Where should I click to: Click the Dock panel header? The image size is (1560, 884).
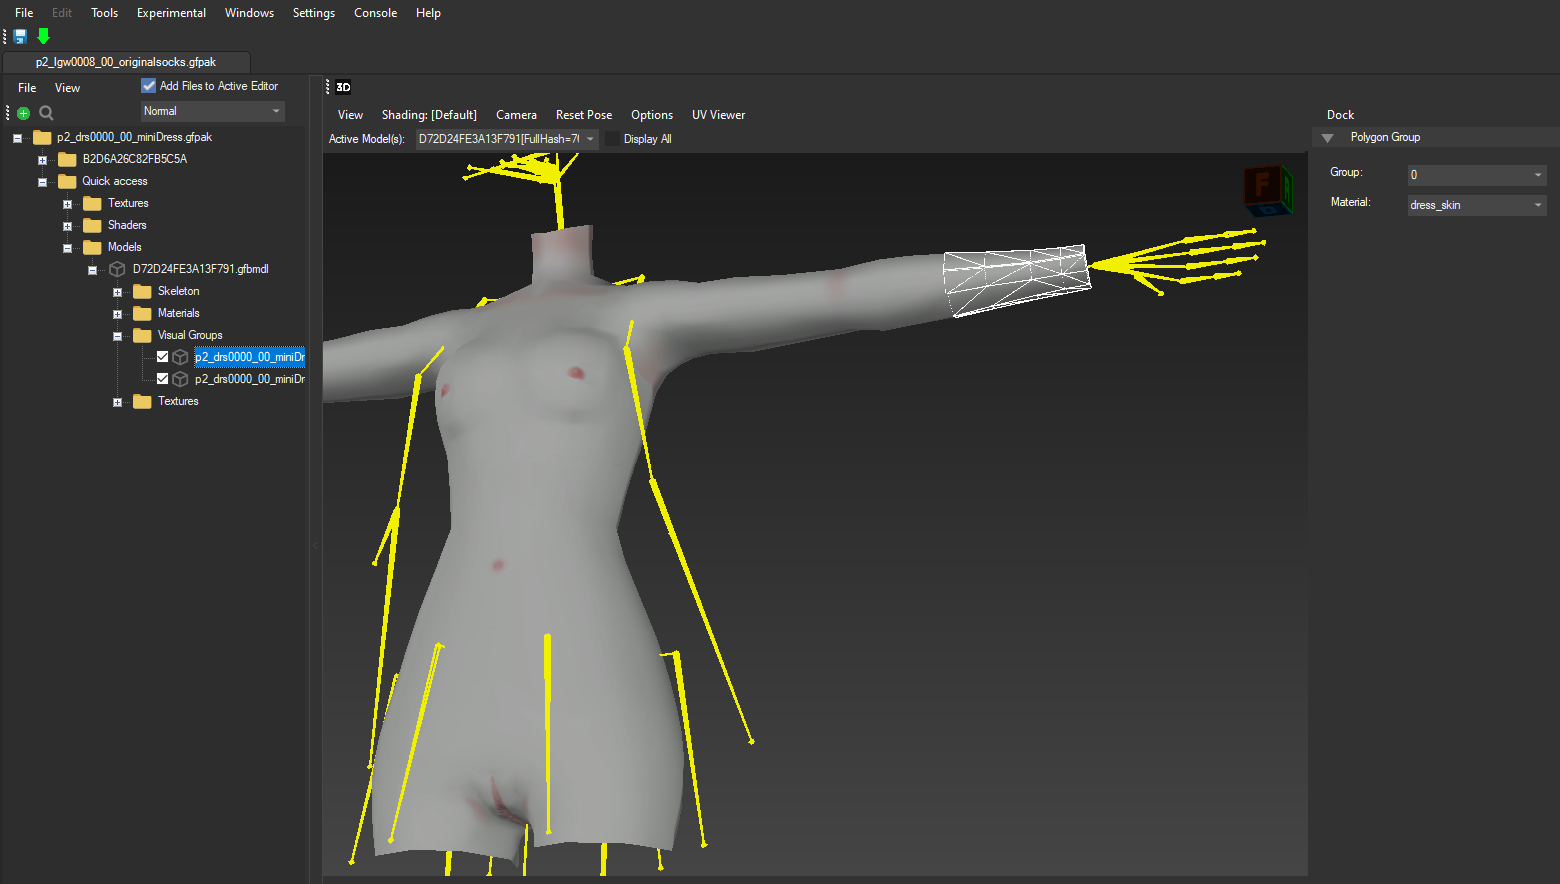(x=1340, y=115)
